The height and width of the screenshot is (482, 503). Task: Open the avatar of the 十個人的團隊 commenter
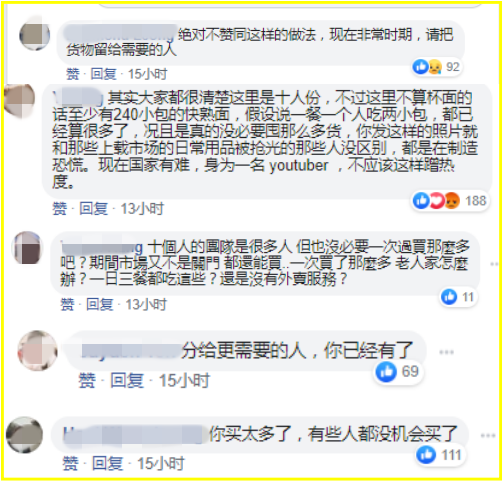tap(27, 247)
